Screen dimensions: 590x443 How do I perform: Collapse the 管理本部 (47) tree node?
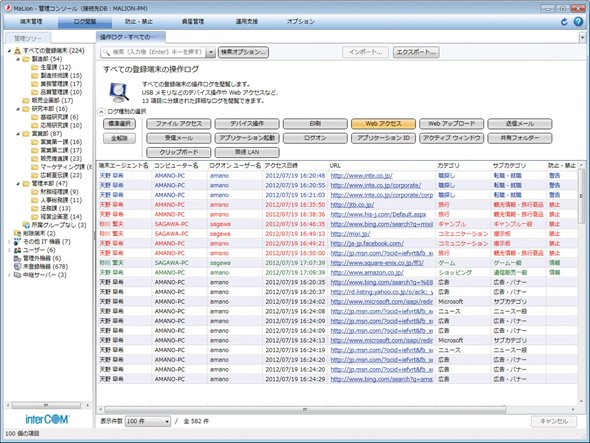click(18, 183)
